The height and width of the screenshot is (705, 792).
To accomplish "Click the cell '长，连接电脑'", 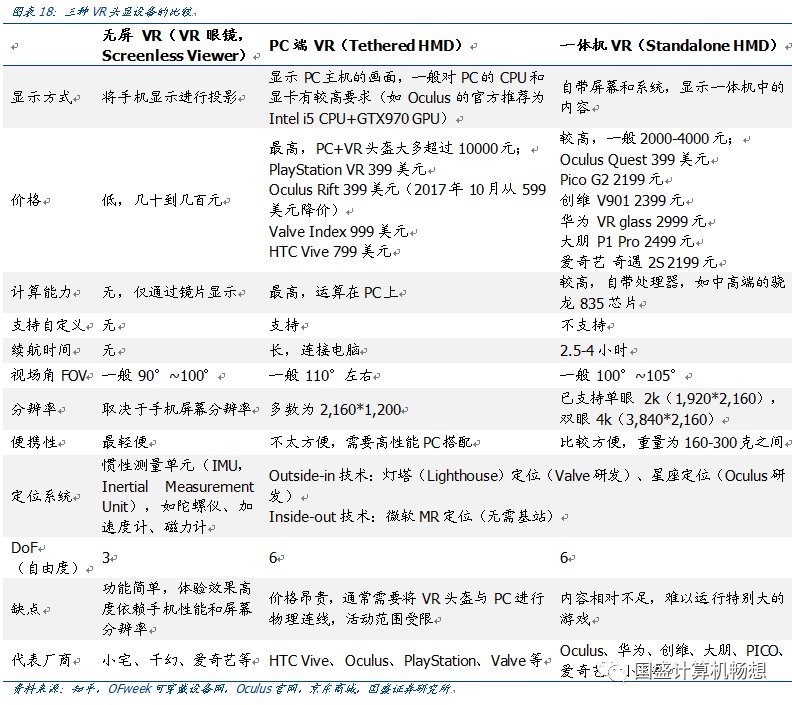I will coord(314,350).
